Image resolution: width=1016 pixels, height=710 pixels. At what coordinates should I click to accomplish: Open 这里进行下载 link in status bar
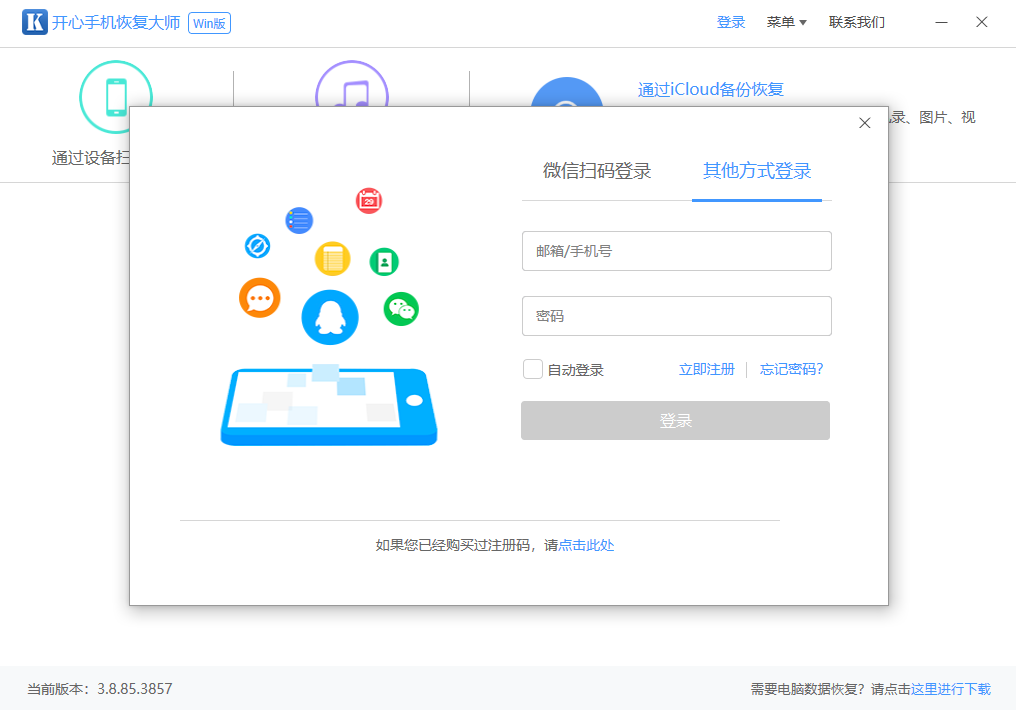click(x=951, y=689)
